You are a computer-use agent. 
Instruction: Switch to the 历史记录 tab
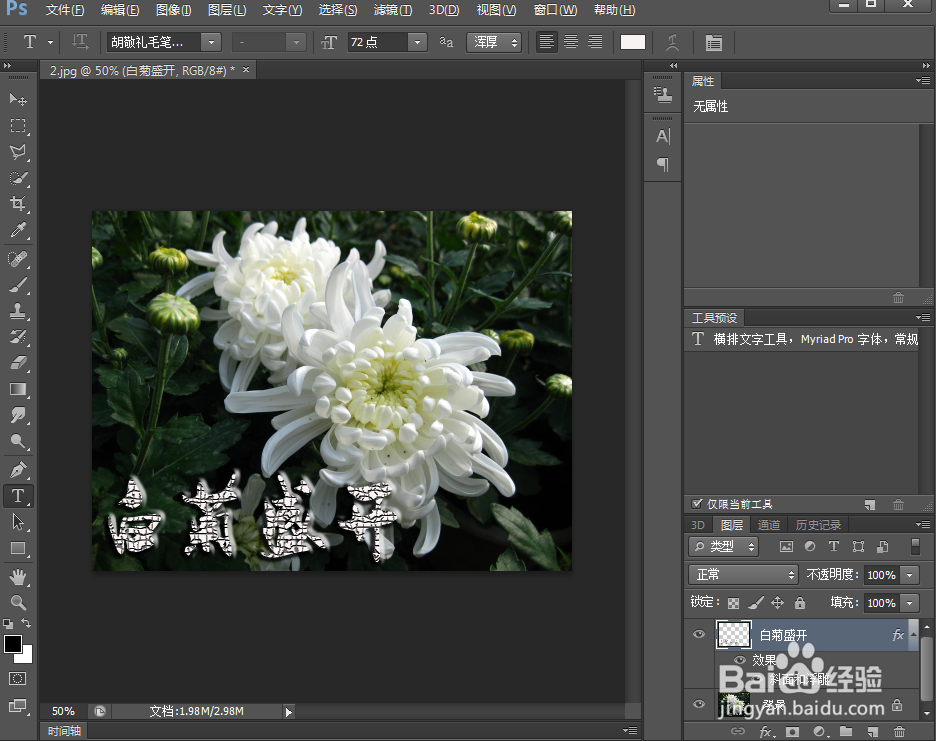(818, 525)
